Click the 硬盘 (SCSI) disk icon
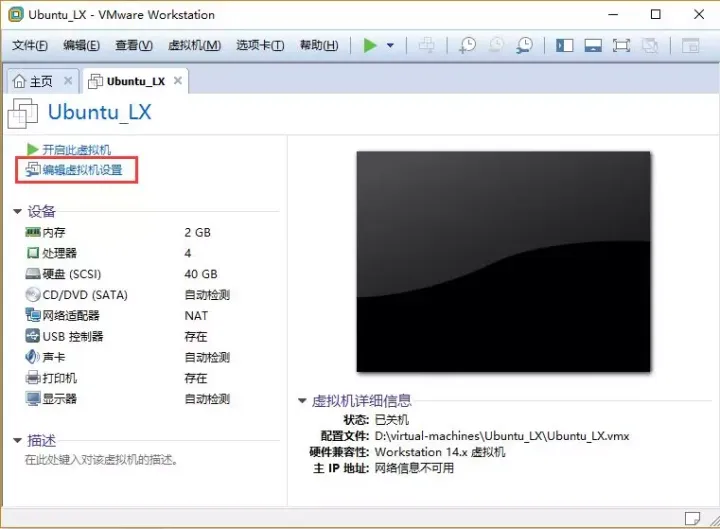 click(x=33, y=274)
